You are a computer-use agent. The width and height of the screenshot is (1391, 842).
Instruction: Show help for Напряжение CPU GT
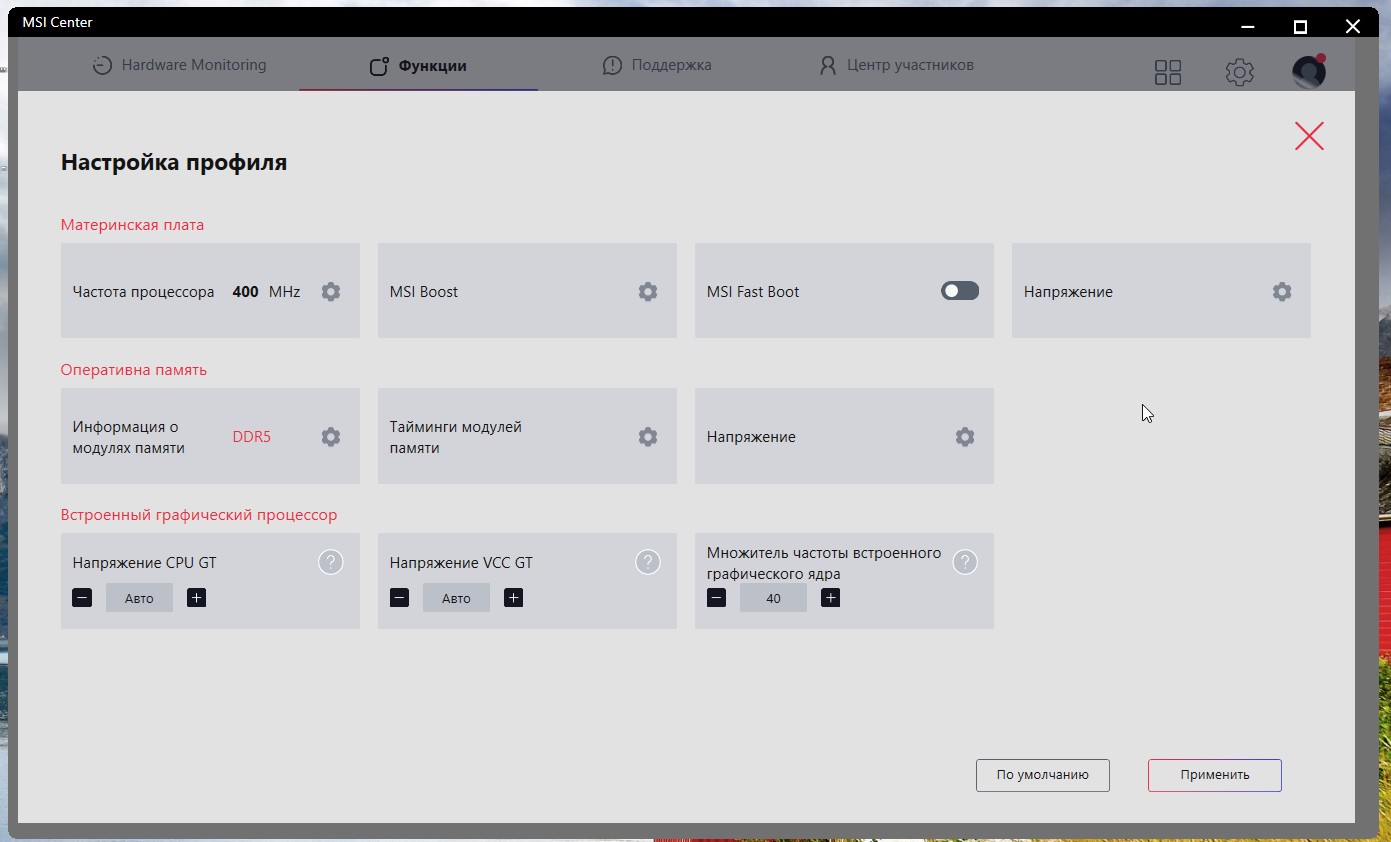click(331, 562)
